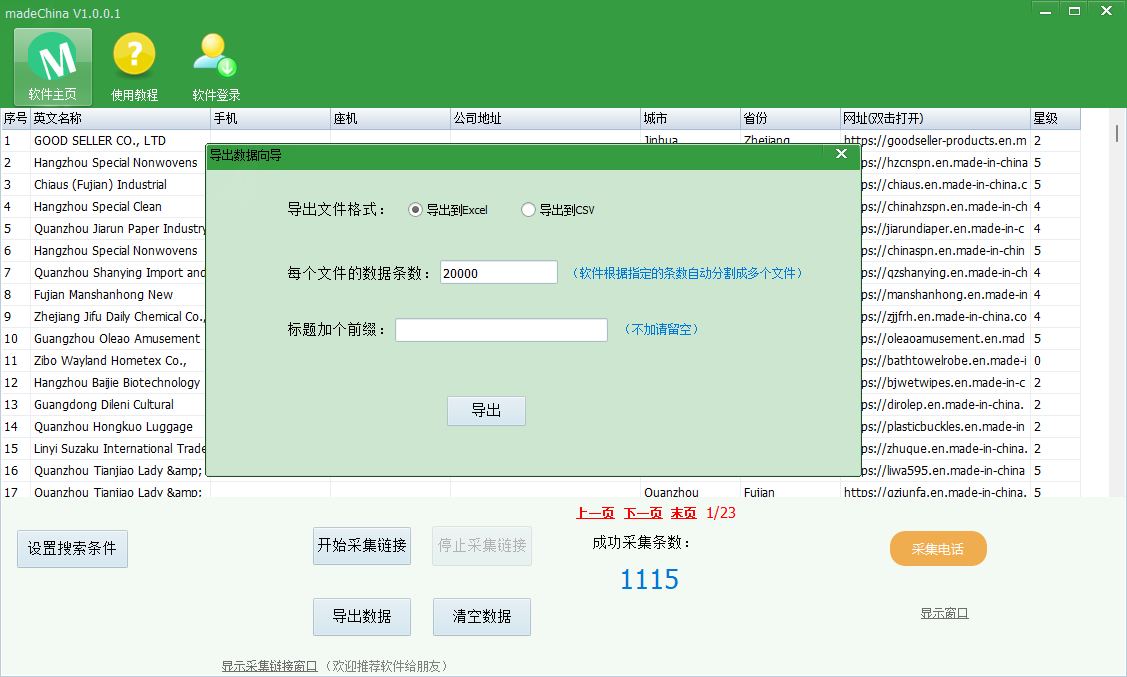
Task: Open the 软件主页 home icon
Action: tap(52, 67)
